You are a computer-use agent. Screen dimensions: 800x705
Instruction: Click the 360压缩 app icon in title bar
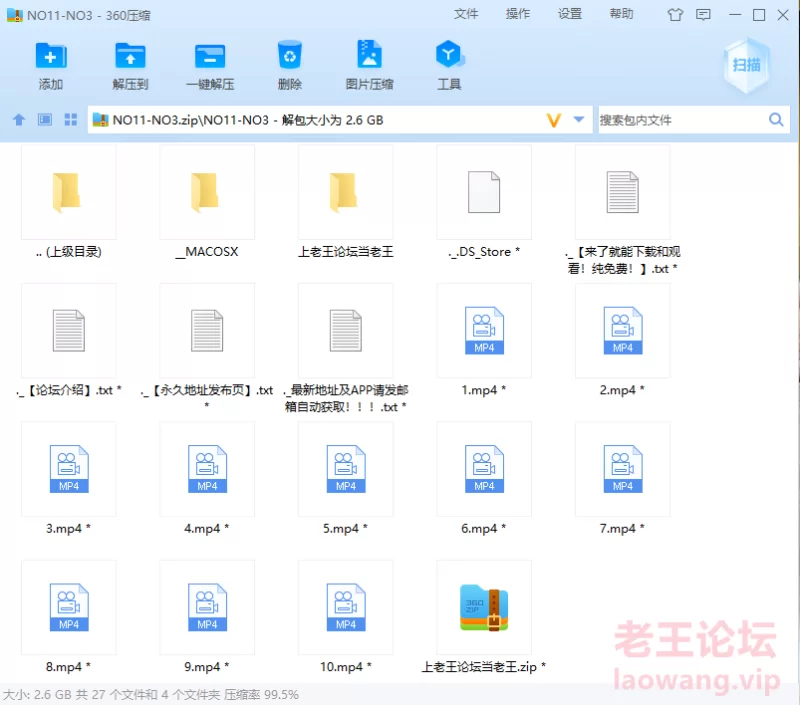click(x=14, y=15)
